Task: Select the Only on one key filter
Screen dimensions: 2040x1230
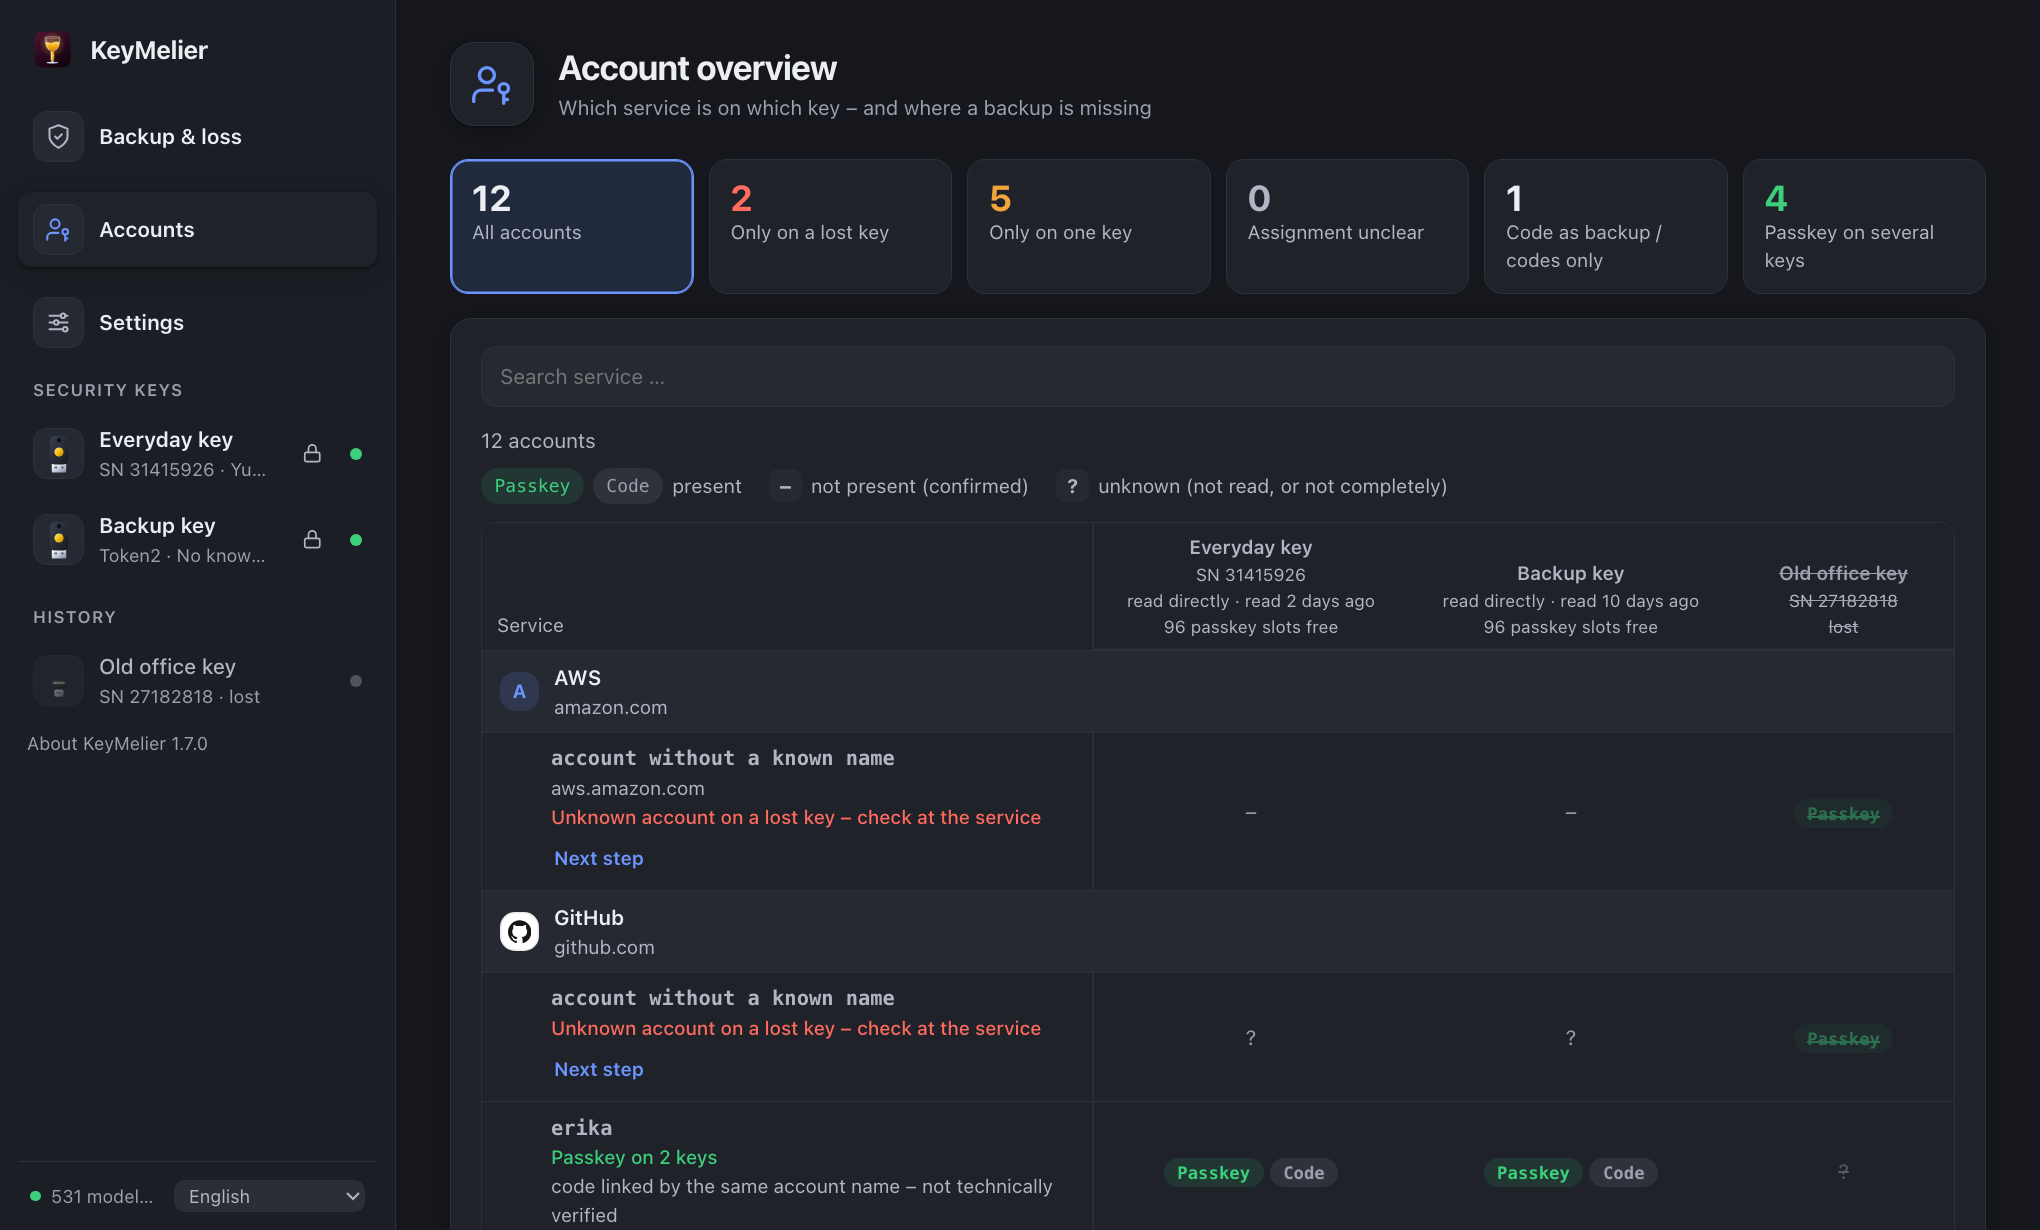Action: 1089,226
